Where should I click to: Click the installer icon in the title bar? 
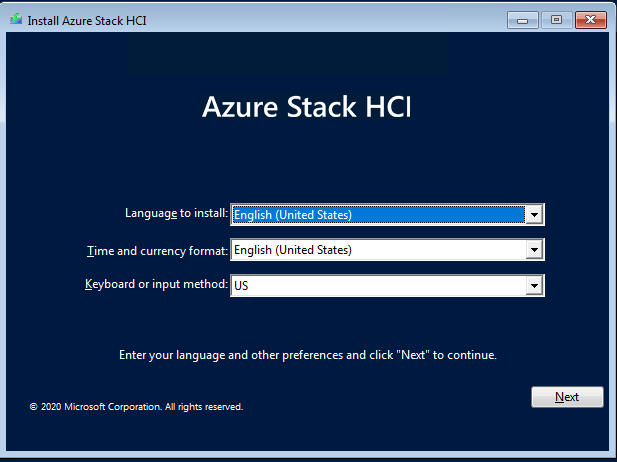16,20
